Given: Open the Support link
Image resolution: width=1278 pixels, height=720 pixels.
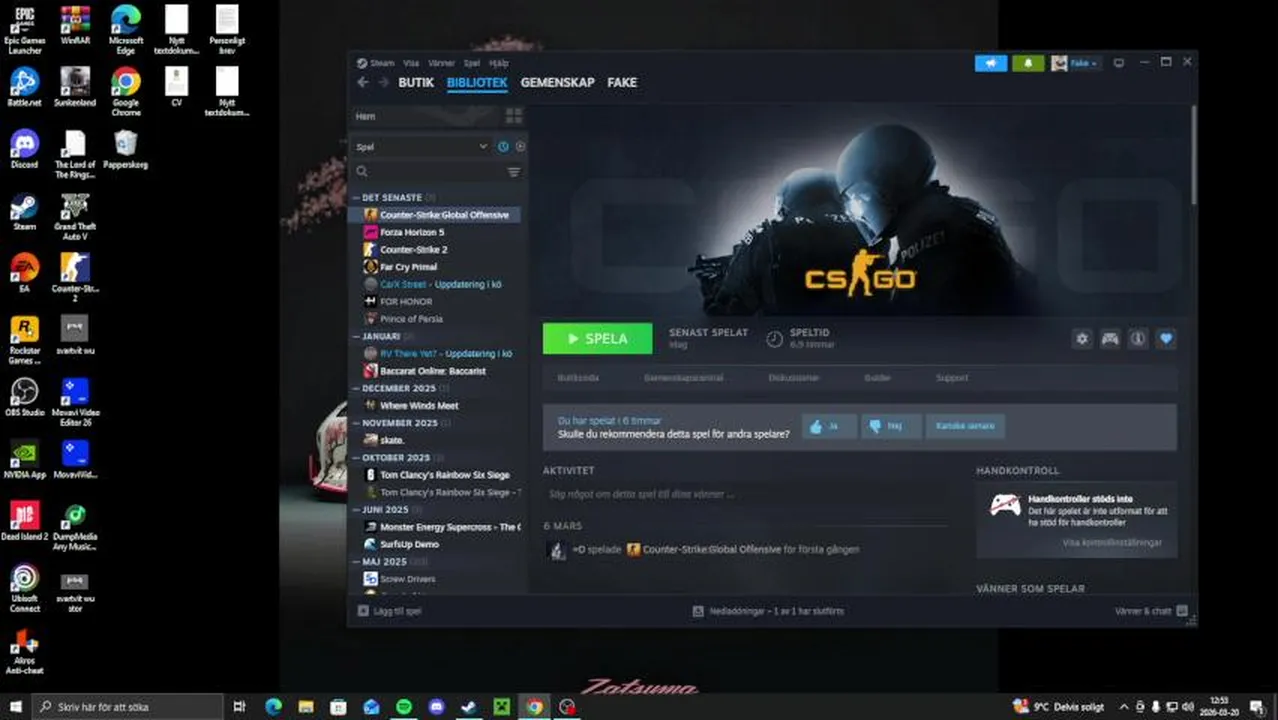Looking at the screenshot, I should [952, 378].
